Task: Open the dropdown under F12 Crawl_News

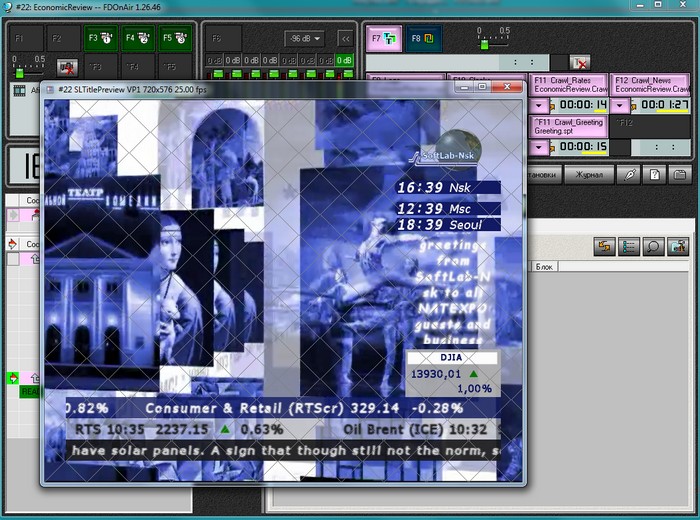Action: [x=620, y=106]
